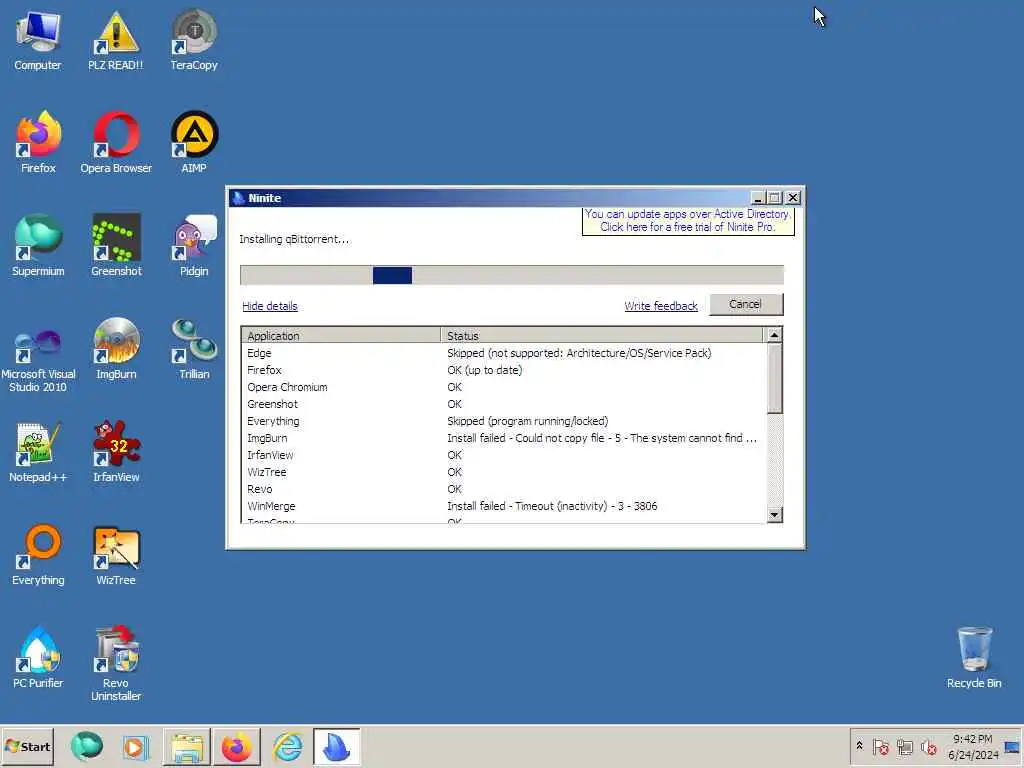Click the 'Skipped (program running/locked)' status
Image resolution: width=1024 pixels, height=768 pixels.
[x=528, y=421]
